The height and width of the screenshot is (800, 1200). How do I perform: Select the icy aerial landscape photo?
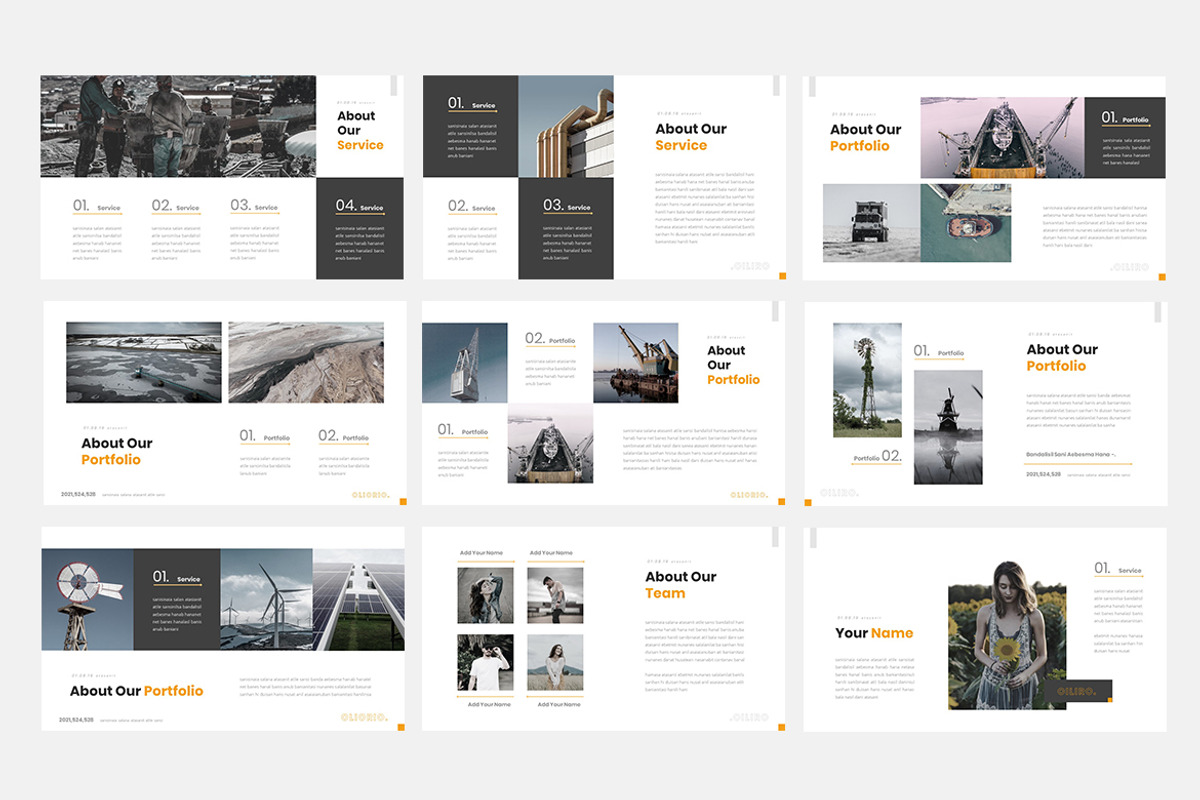click(144, 362)
